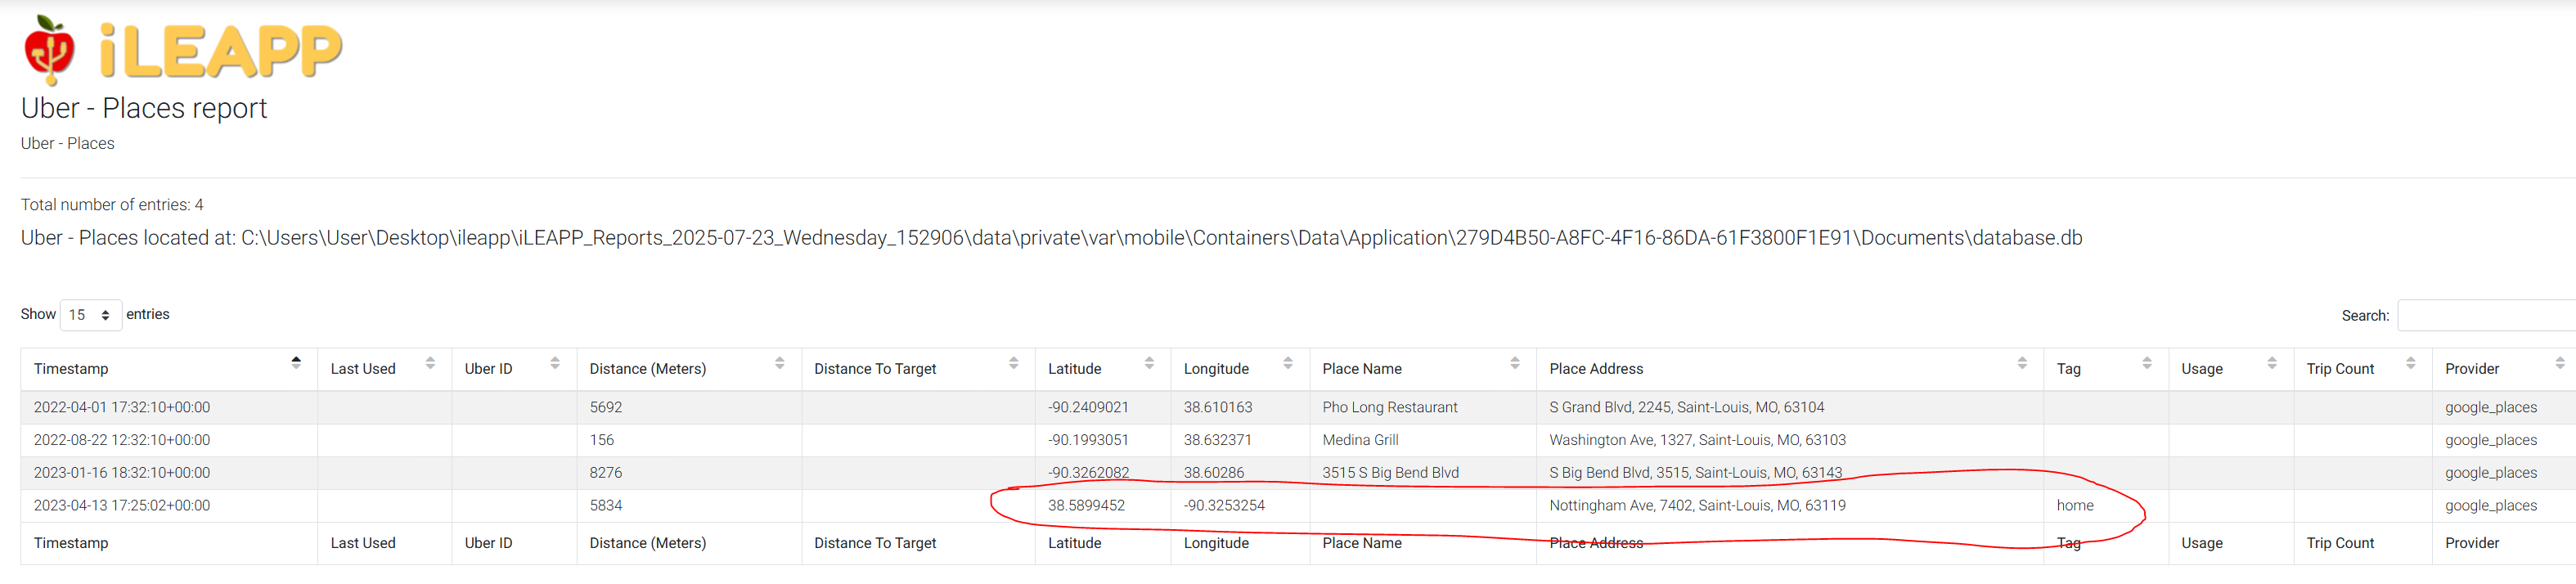The image size is (2576, 584).
Task: Select Medina Grill place name
Action: pyautogui.click(x=1360, y=440)
